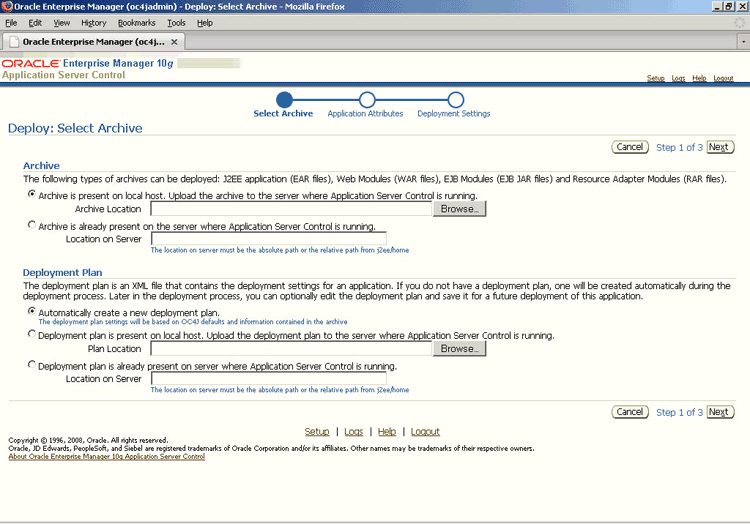
Task: Click the Plan Location input field
Action: (x=291, y=349)
